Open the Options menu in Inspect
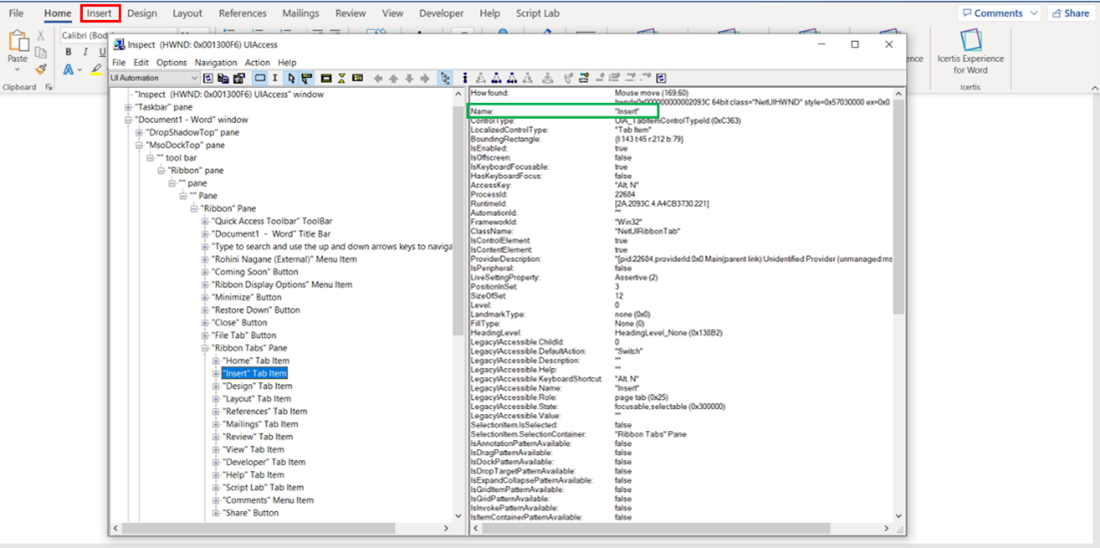This screenshot has height=548, width=1100. [x=171, y=62]
